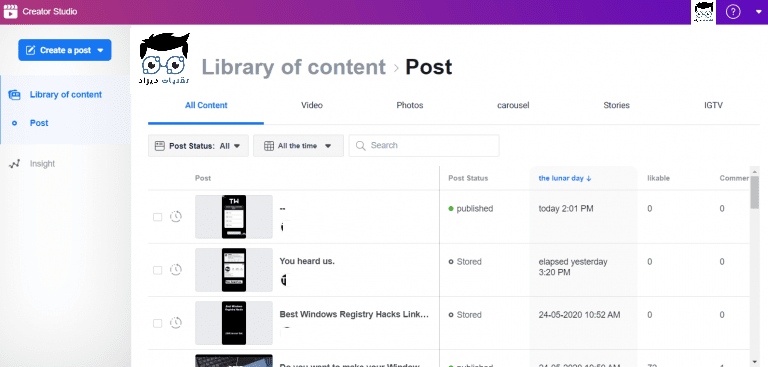Switch to the Photos tab
768x367 pixels.
point(409,105)
